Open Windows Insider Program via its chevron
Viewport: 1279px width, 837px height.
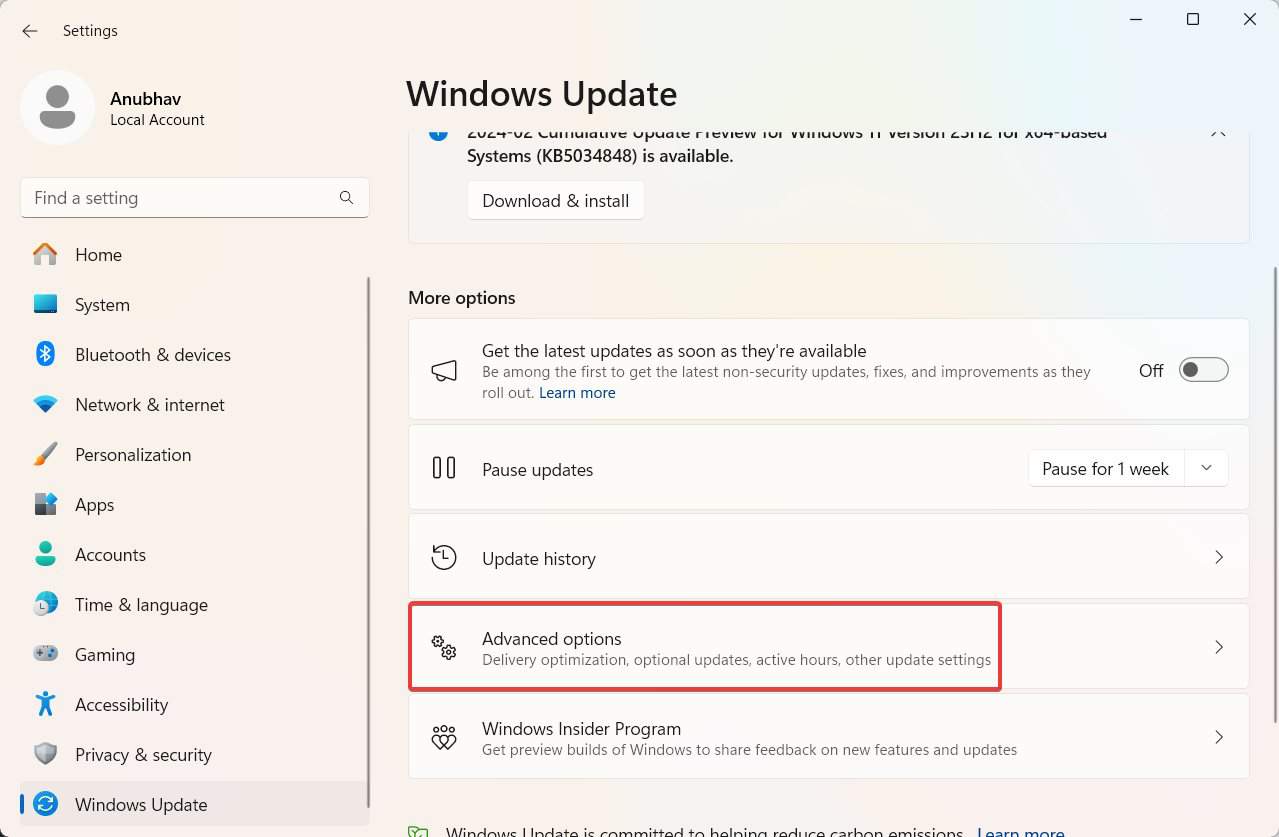1218,737
